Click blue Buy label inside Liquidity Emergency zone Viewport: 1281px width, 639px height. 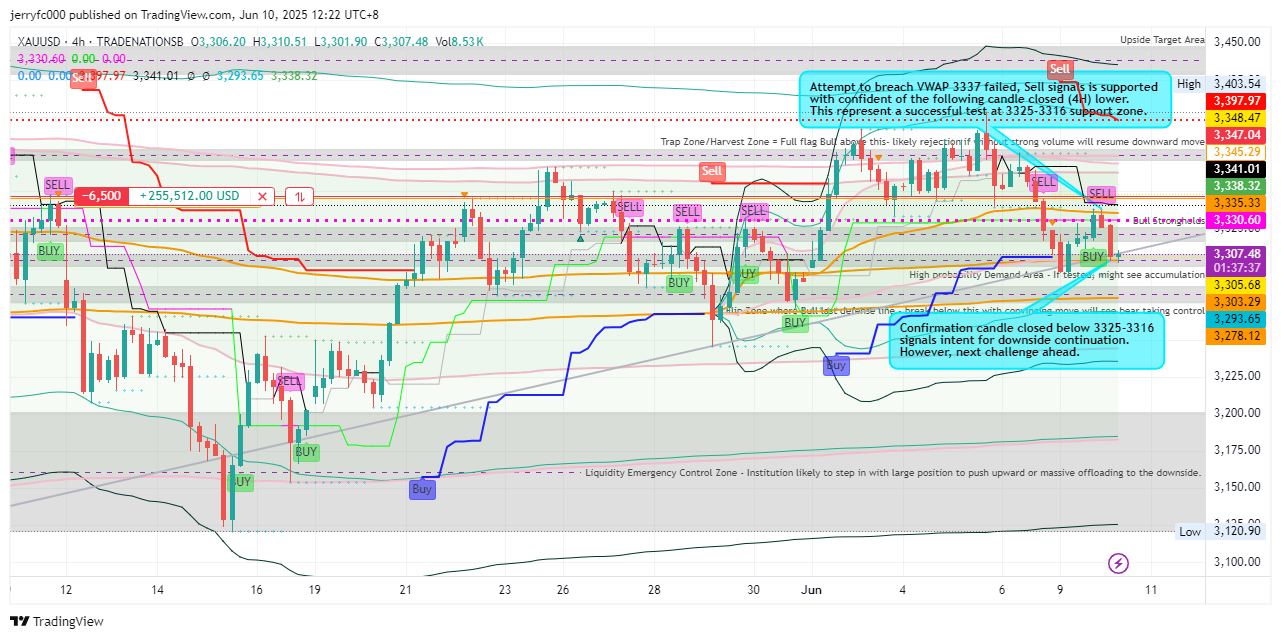pyautogui.click(x=422, y=489)
